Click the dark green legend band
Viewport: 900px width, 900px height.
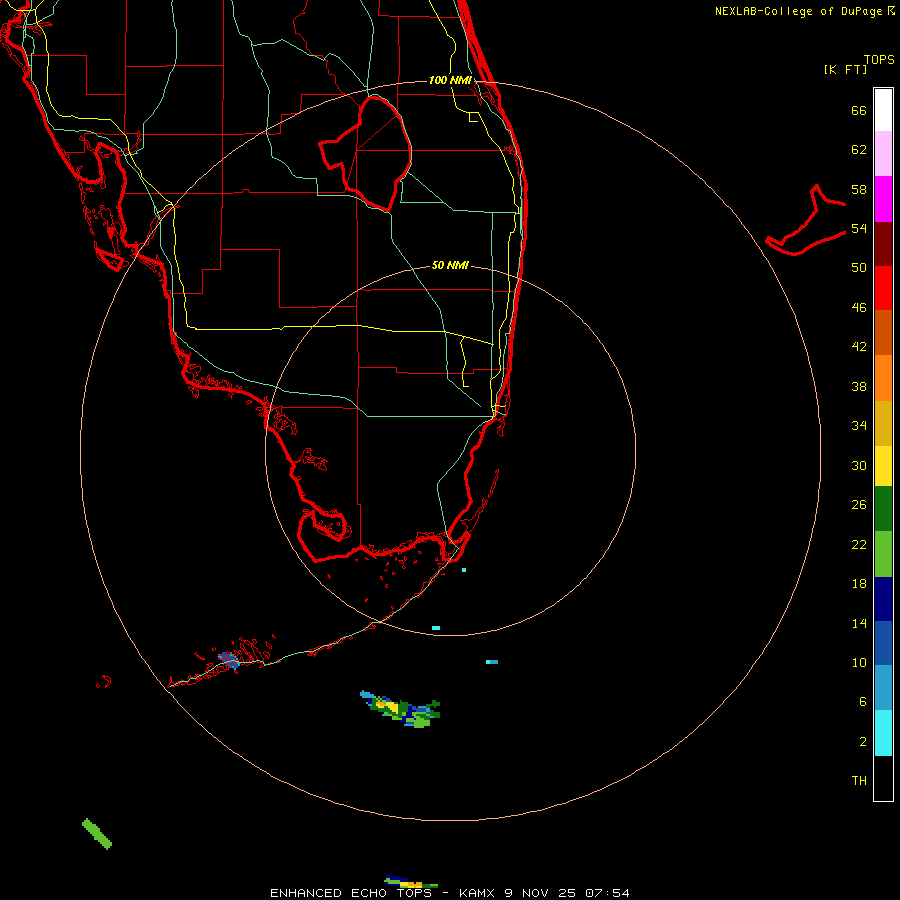[x=883, y=509]
